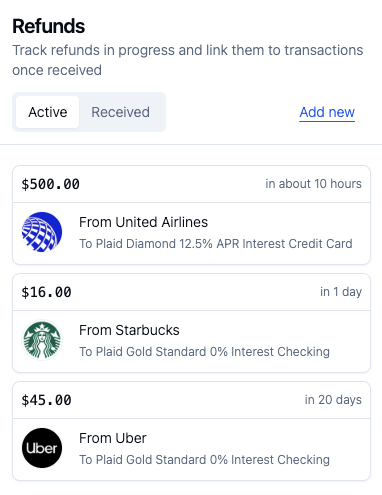The height and width of the screenshot is (495, 382).
Task: Switch to the Received tab
Action: [120, 112]
